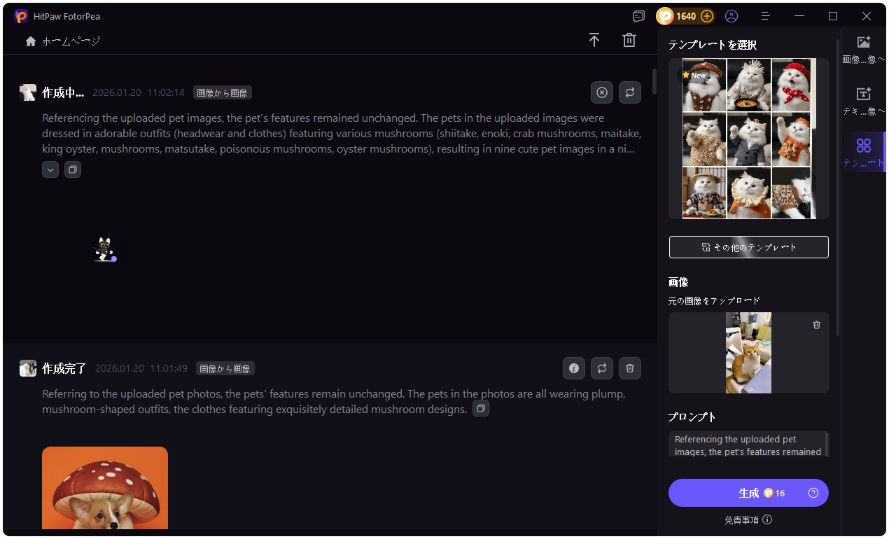Add more coins with plus icon
This screenshot has height=539, width=889.
pyautogui.click(x=707, y=16)
